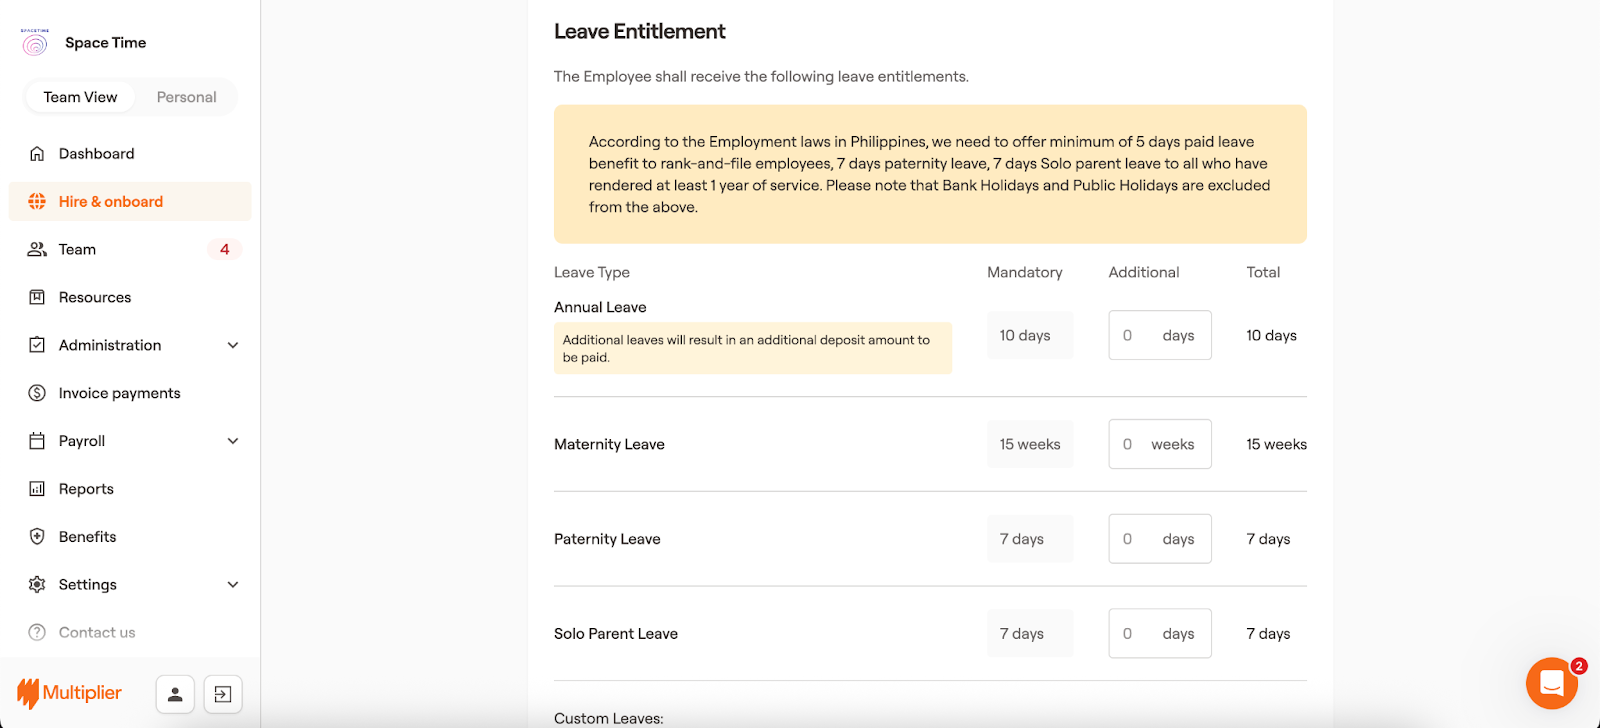
Task: Click the Reports chart icon
Action: click(x=37, y=489)
